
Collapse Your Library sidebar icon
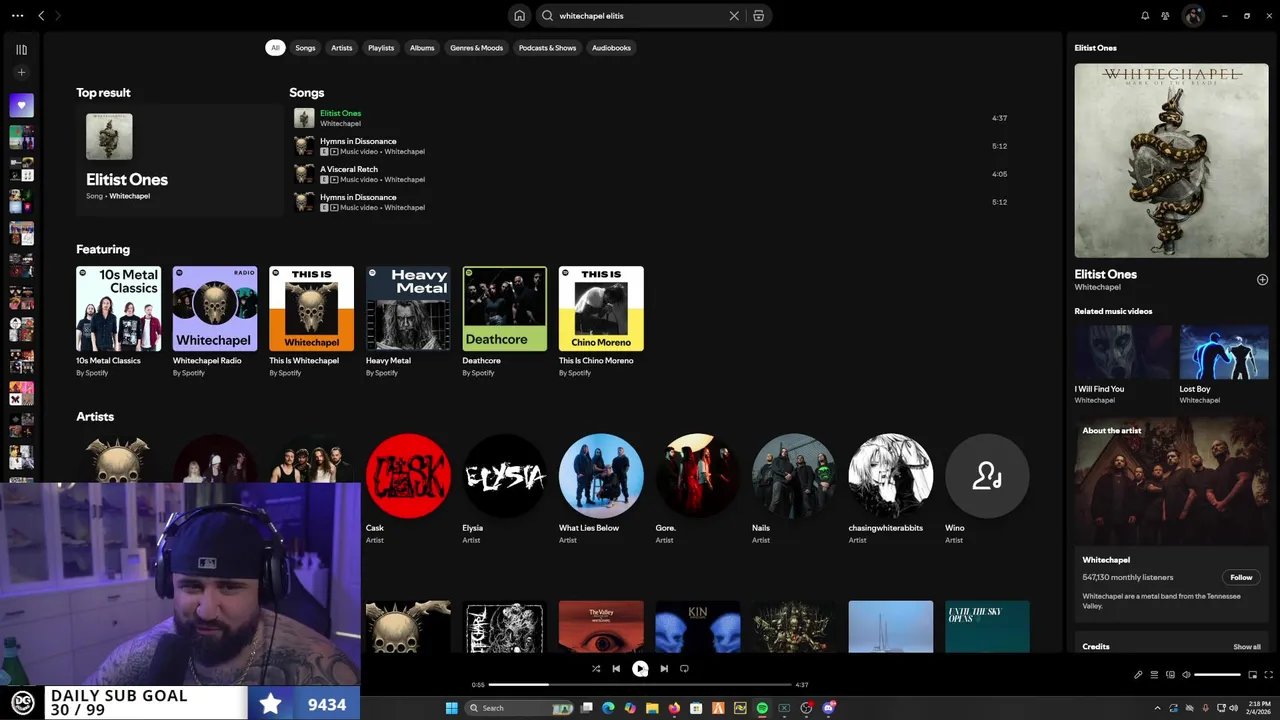click(21, 49)
